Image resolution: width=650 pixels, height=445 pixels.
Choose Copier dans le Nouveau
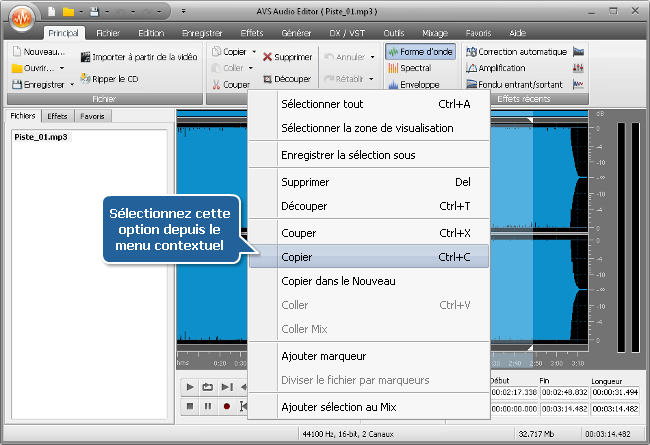[369, 281]
